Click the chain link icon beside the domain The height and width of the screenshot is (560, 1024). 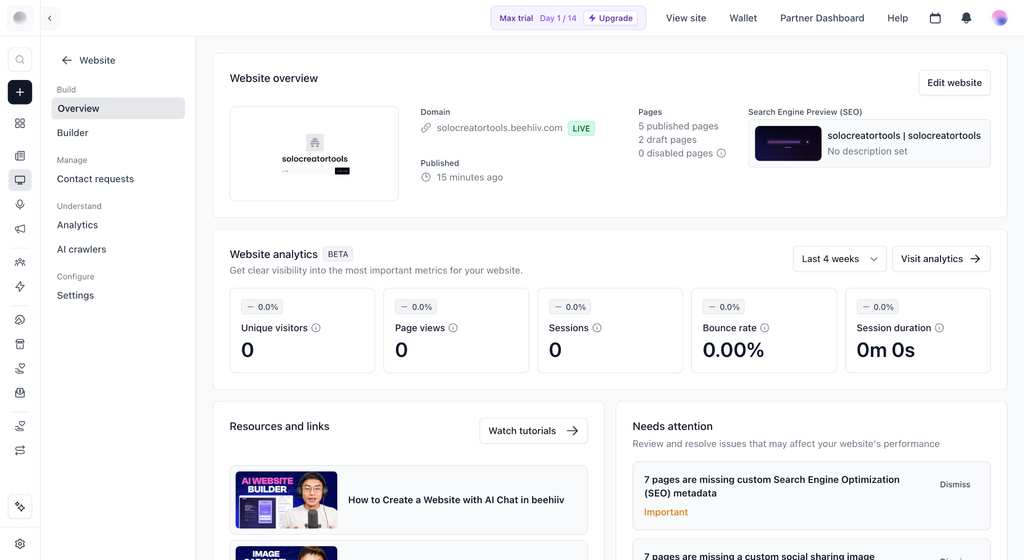426,128
